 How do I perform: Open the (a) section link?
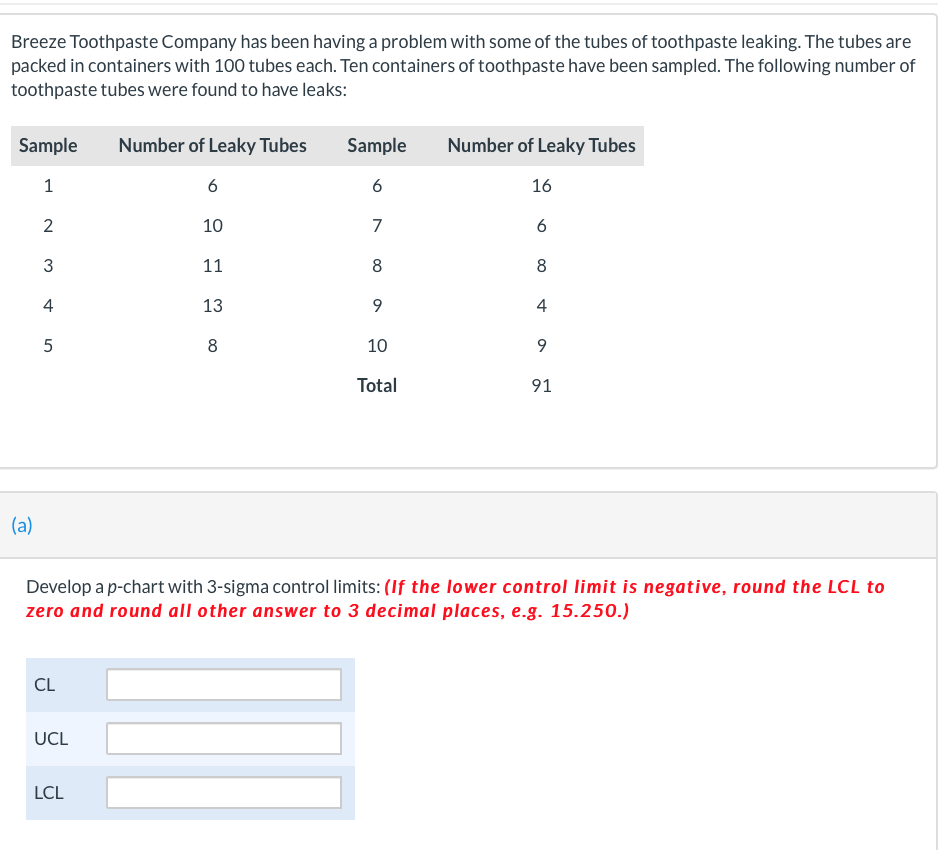pyautogui.click(x=22, y=525)
